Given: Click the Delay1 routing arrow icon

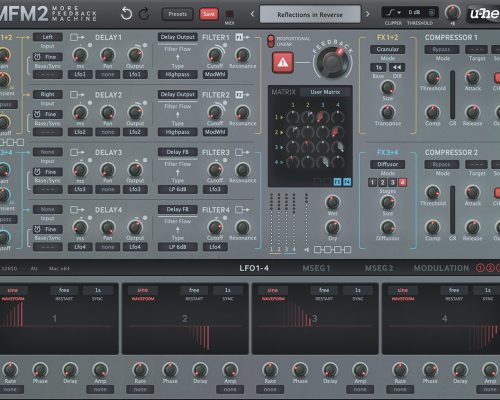Looking at the screenshot, I should (x=77, y=37).
